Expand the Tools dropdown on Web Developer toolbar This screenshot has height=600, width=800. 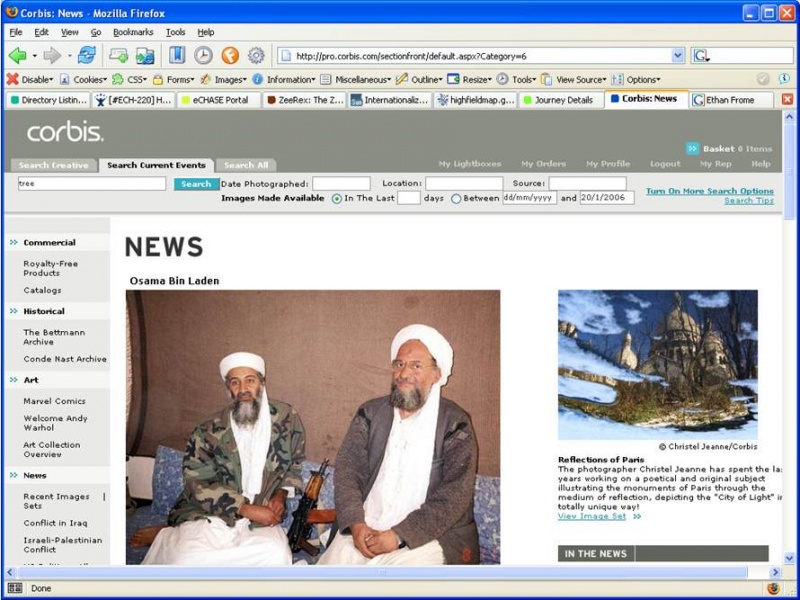tap(522, 78)
